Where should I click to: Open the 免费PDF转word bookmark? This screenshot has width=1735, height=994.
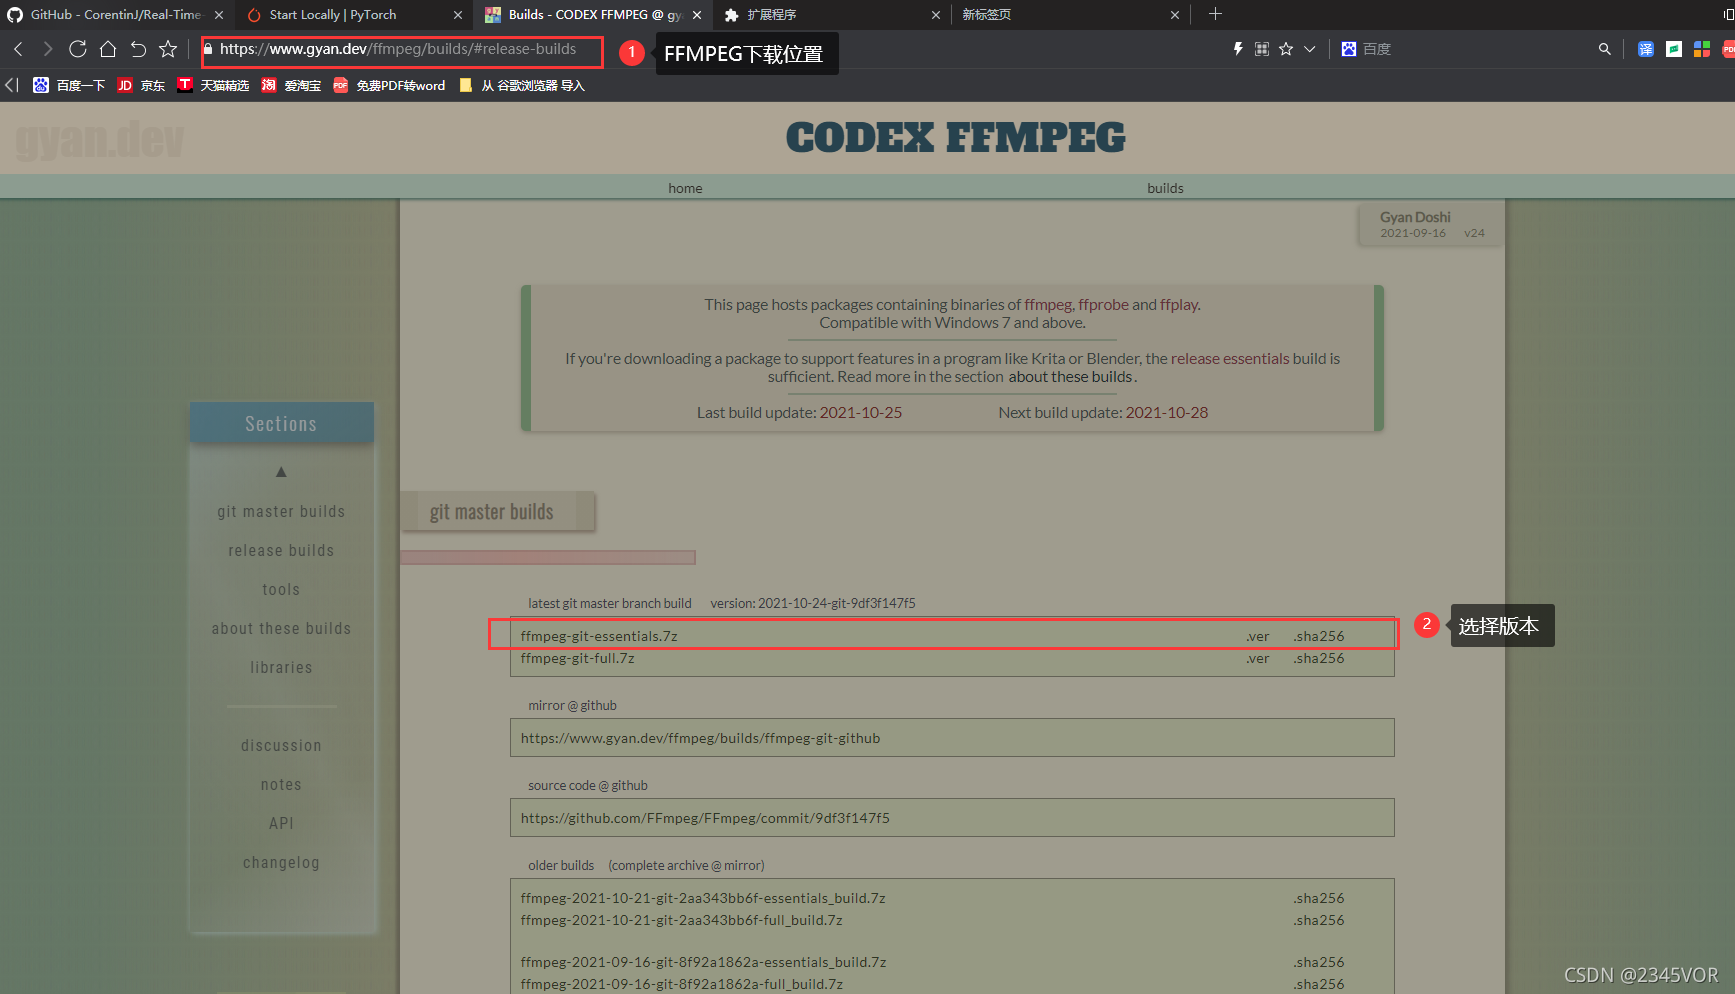pyautogui.click(x=389, y=86)
